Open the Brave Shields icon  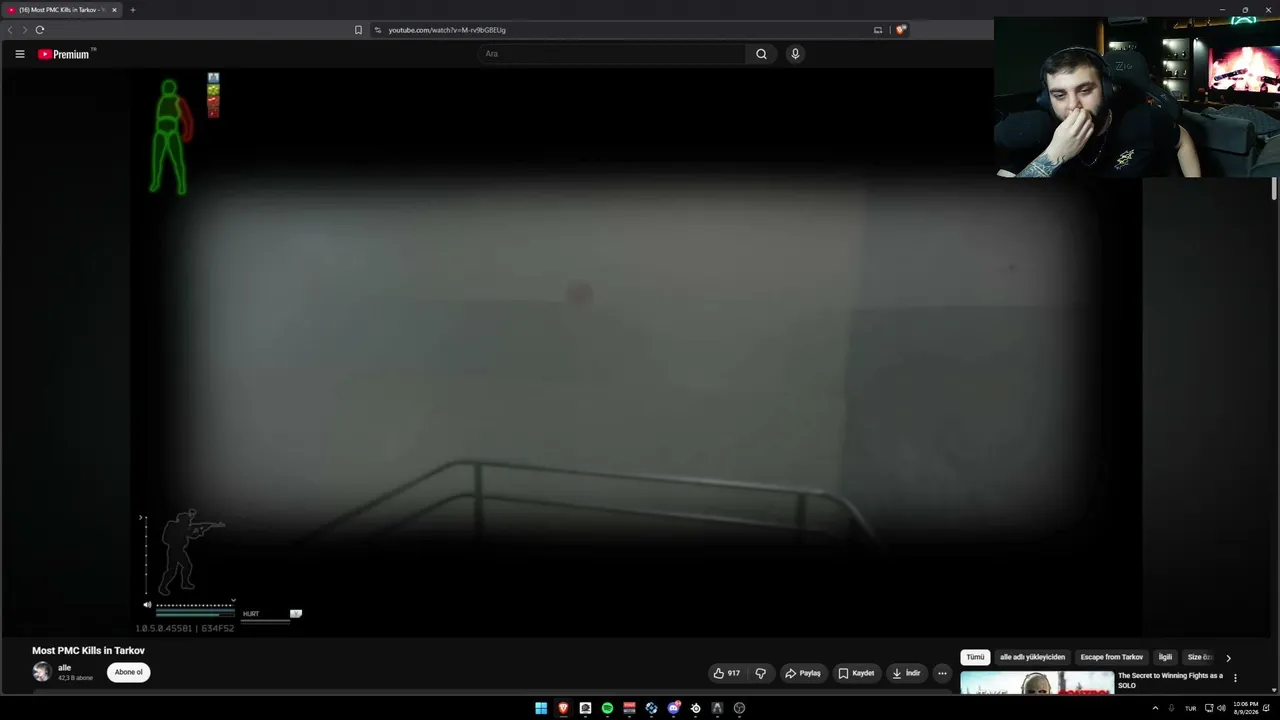pyautogui.click(x=901, y=30)
